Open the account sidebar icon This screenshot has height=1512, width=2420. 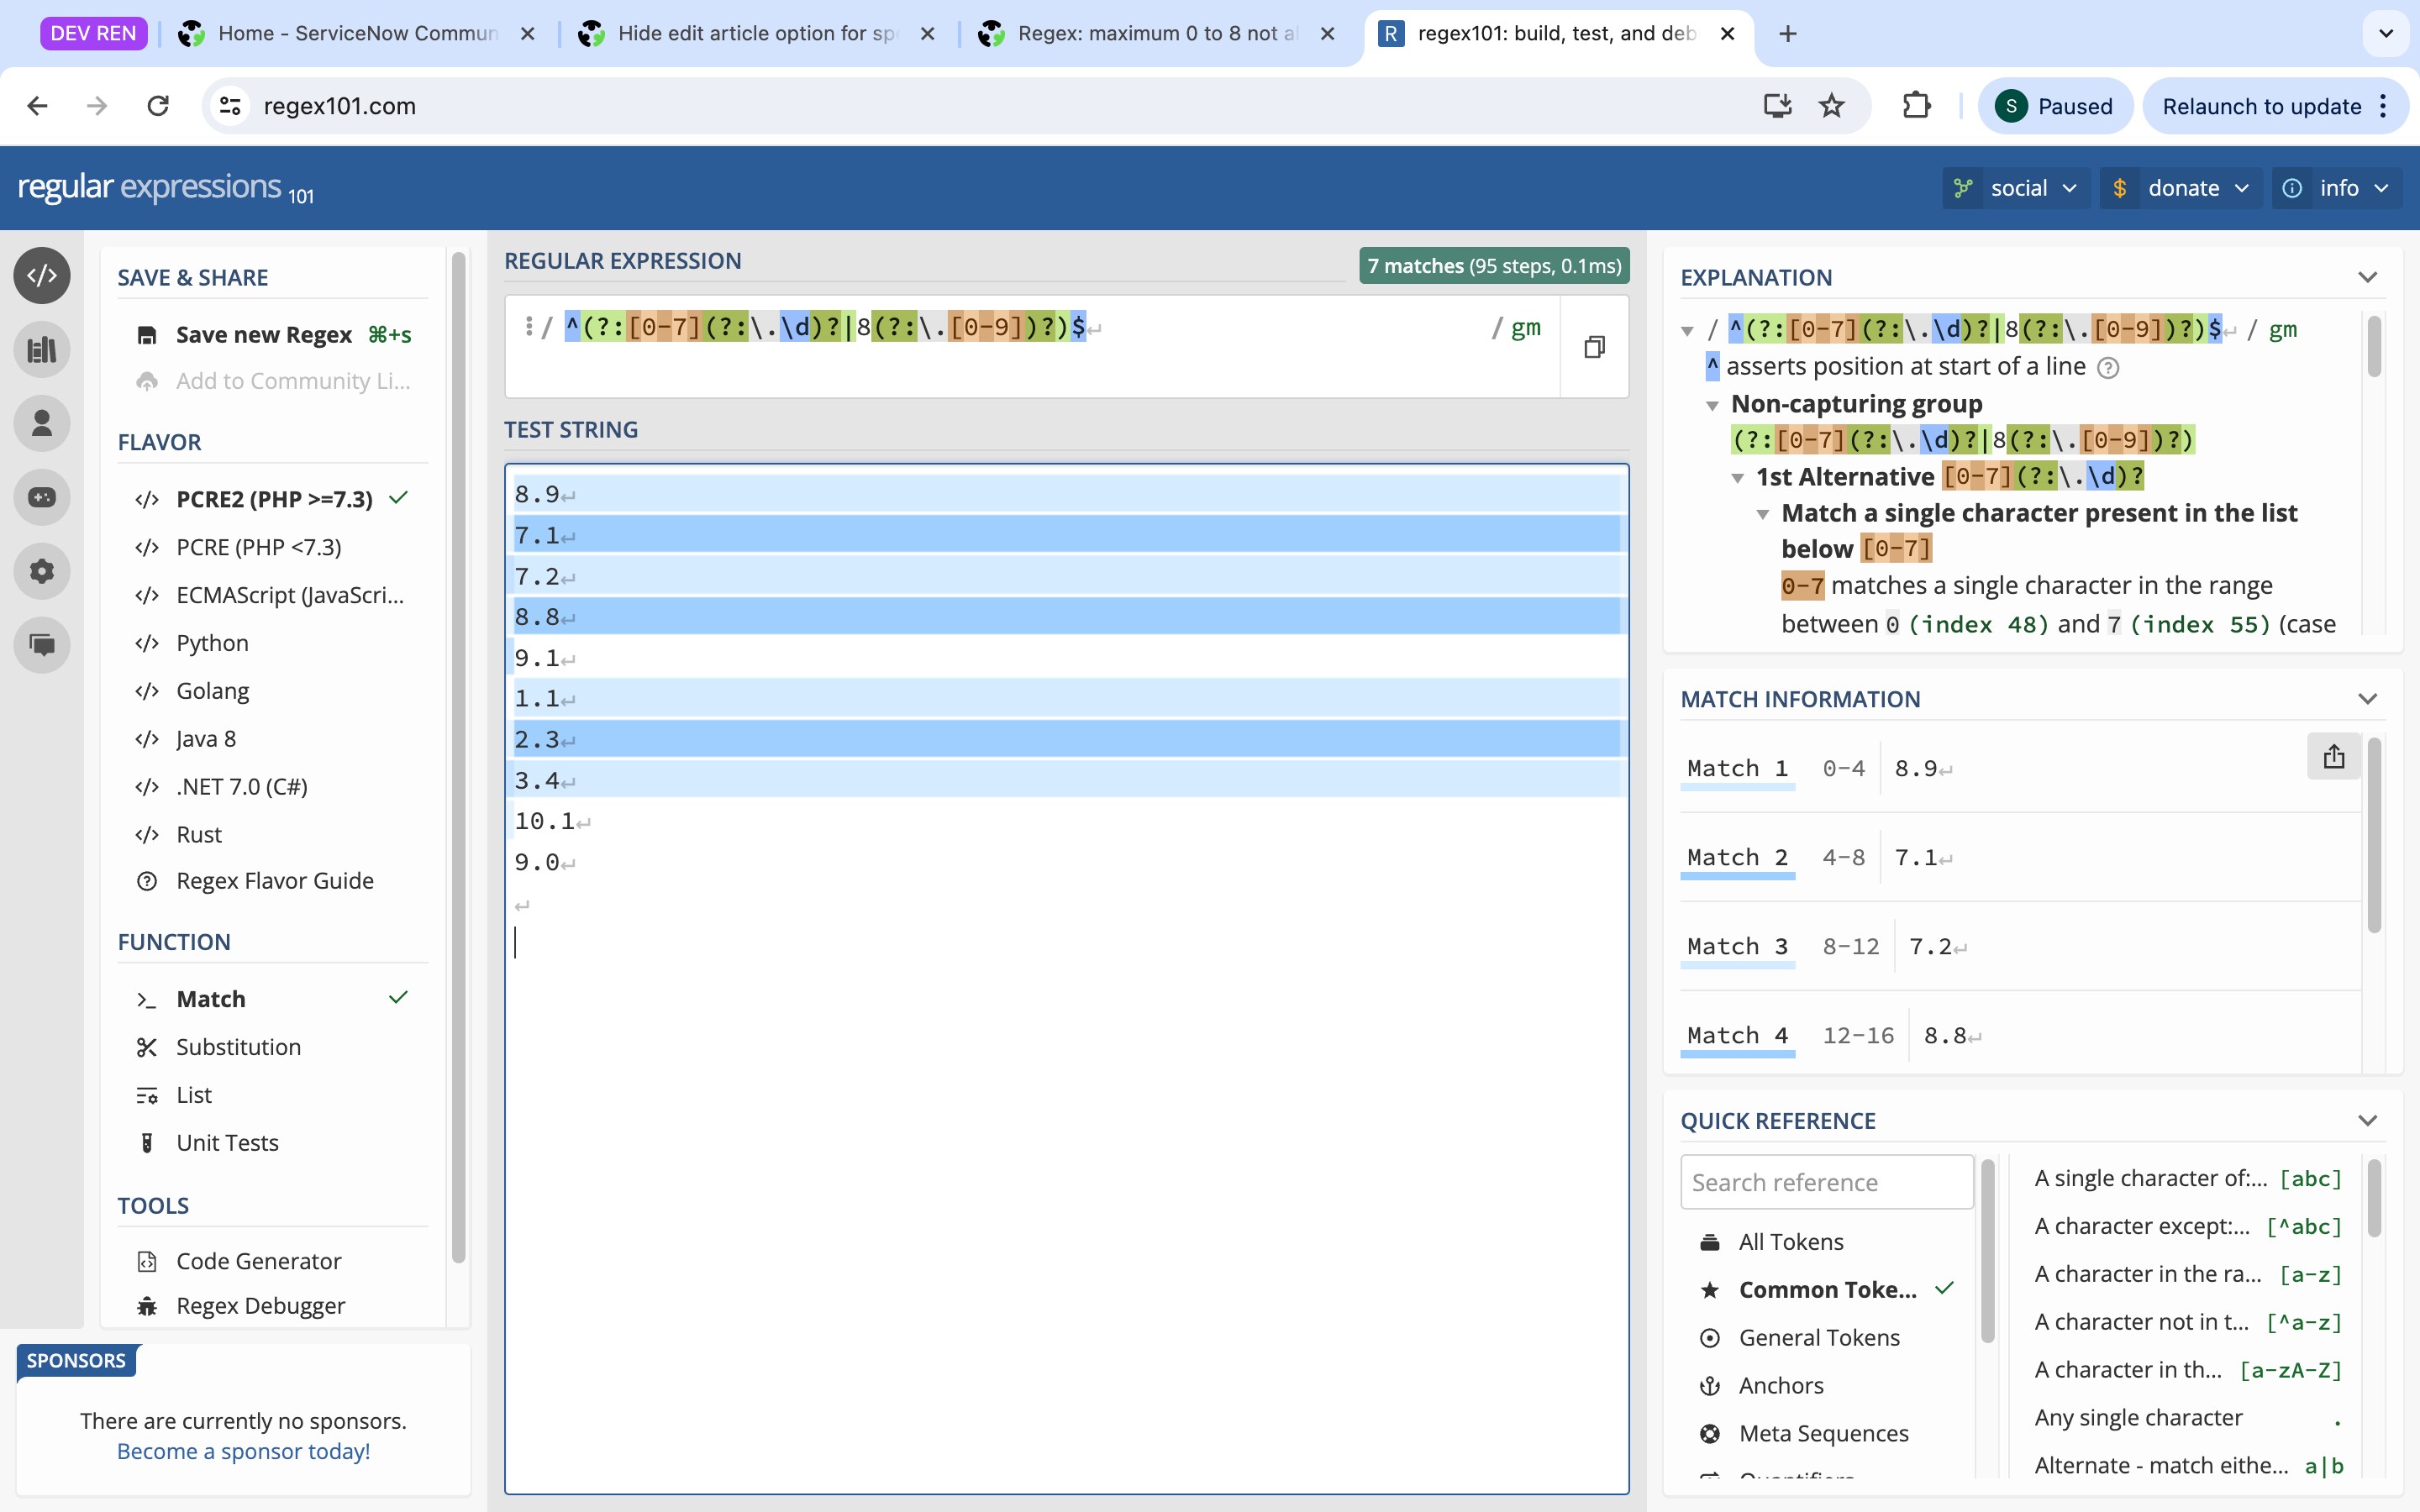[42, 424]
